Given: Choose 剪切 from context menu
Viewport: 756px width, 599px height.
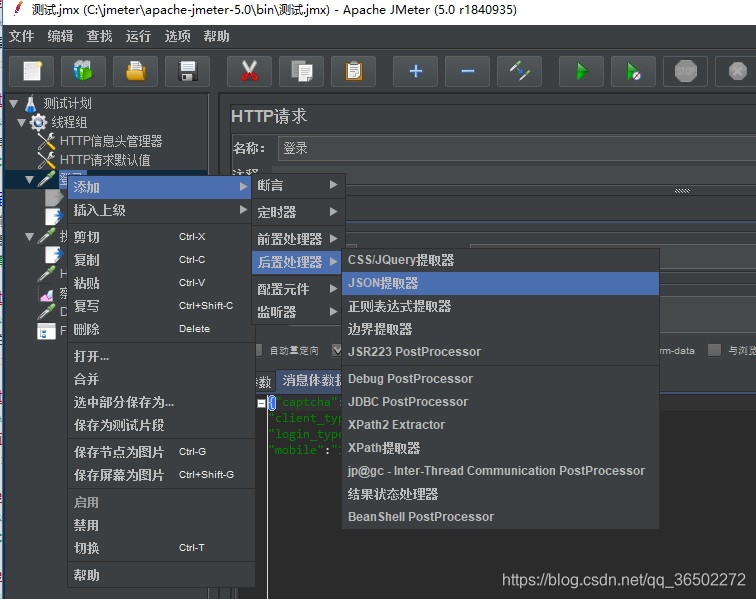Looking at the screenshot, I should (160, 237).
